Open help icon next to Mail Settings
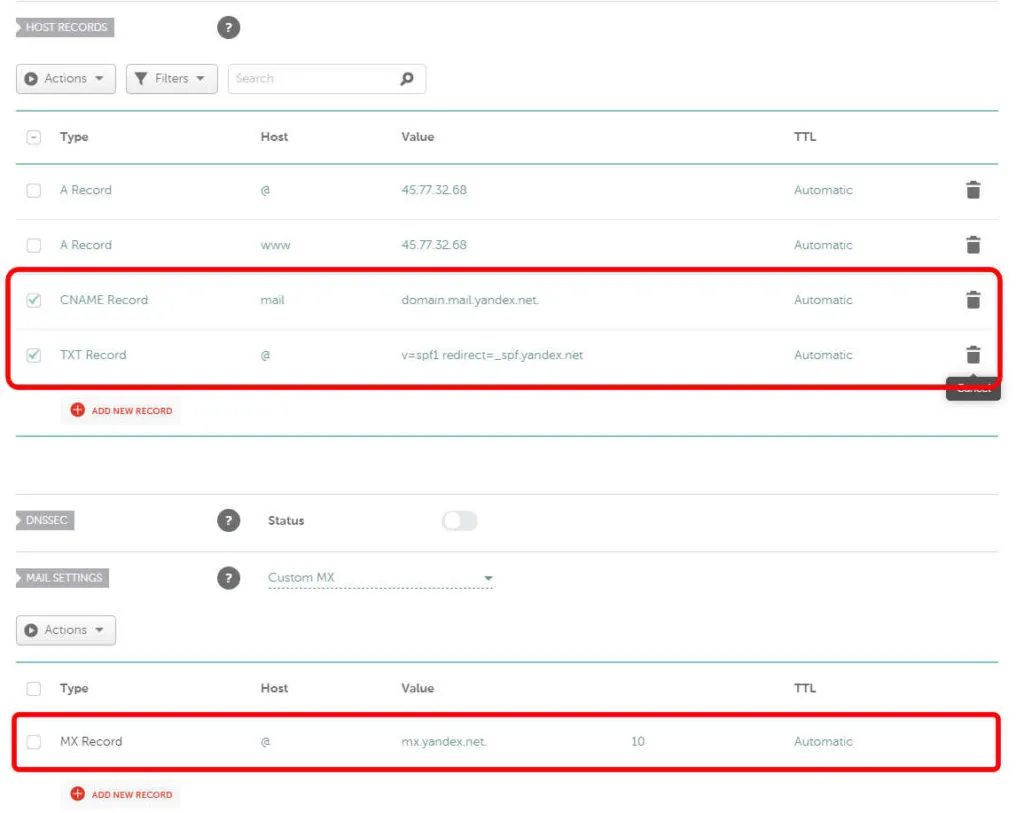The width and height of the screenshot is (1024, 813). [228, 578]
